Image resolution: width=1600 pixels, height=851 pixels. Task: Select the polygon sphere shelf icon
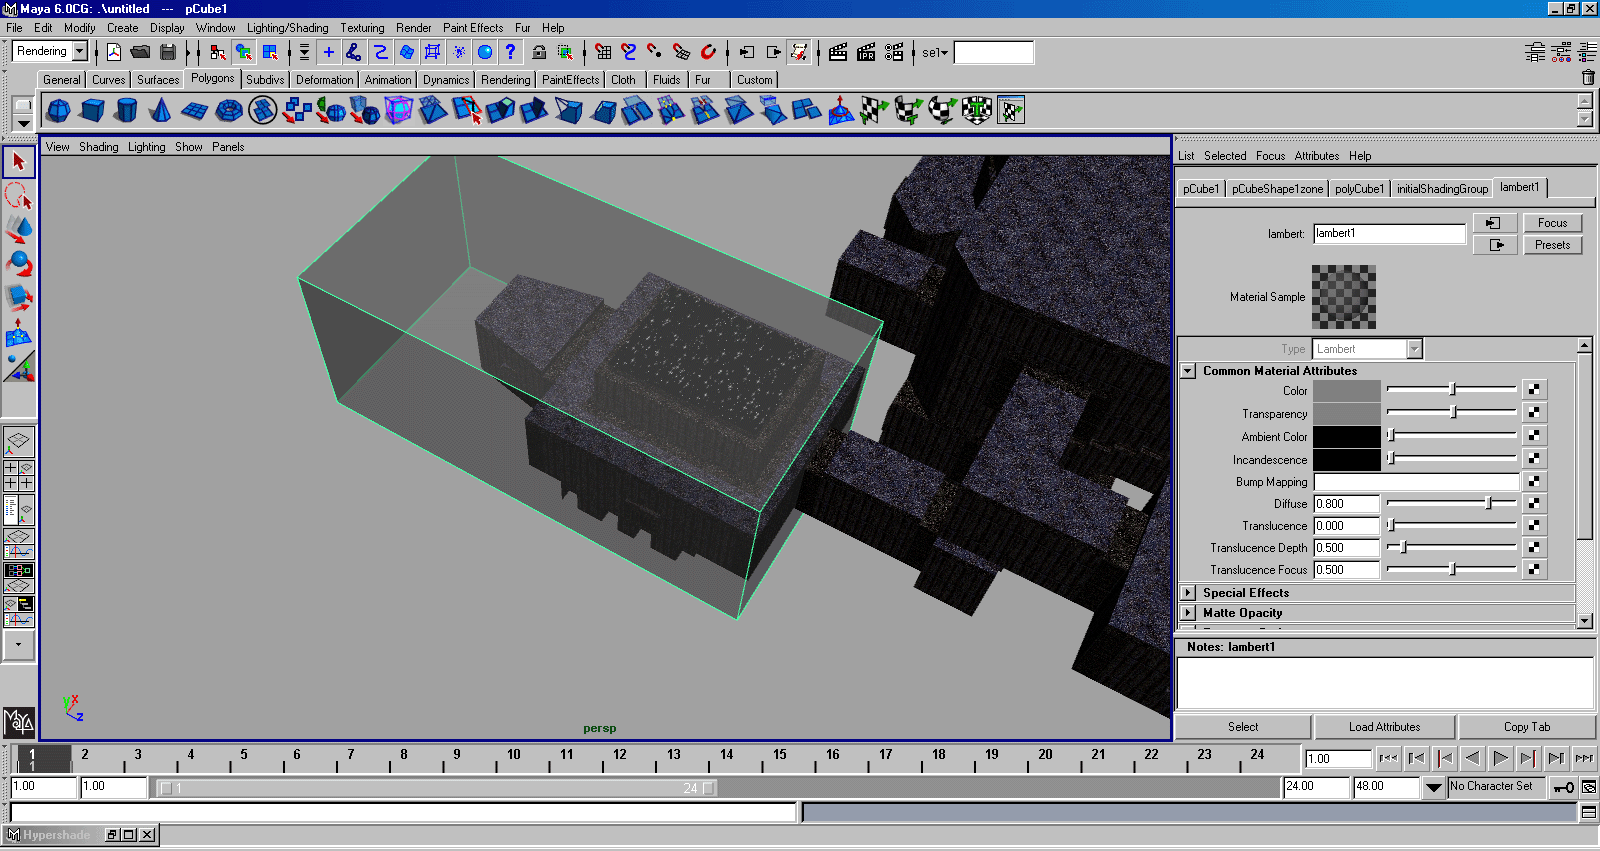[x=59, y=110]
